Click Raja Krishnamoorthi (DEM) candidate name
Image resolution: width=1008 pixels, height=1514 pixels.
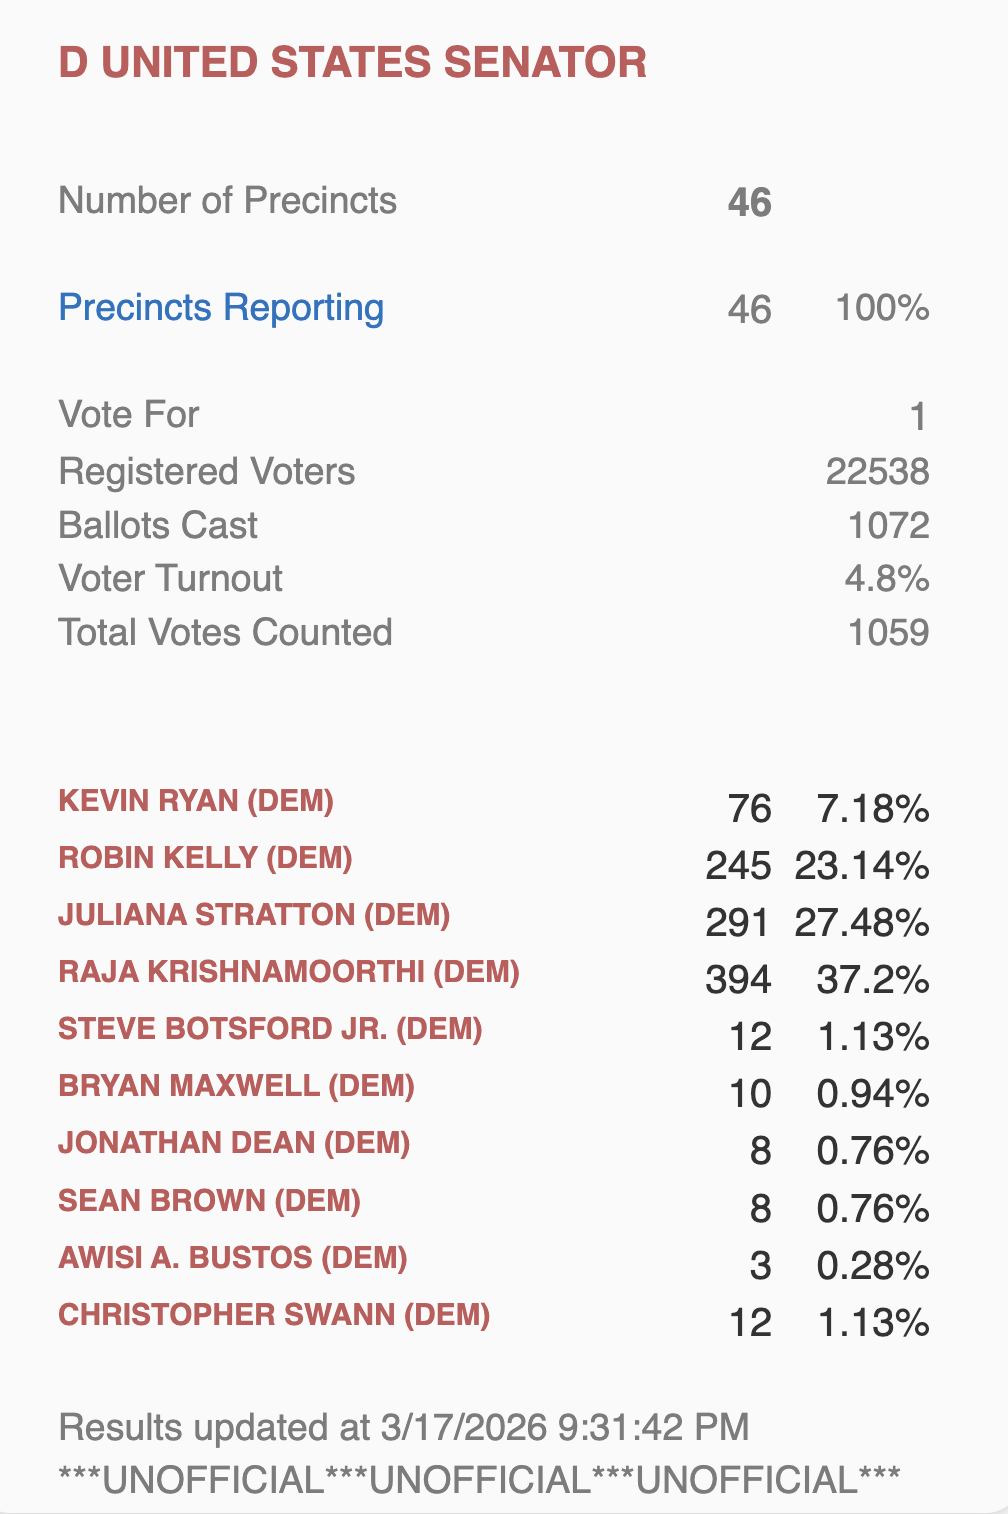point(289,972)
